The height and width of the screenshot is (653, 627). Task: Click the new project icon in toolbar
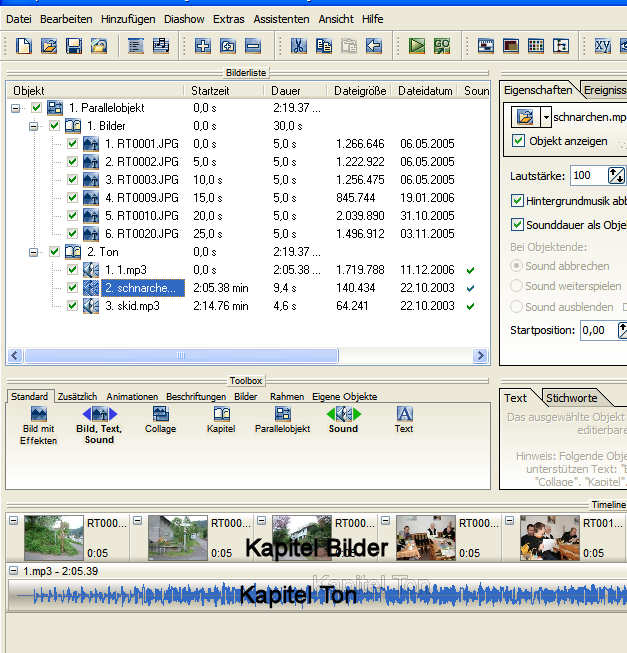click(x=22, y=46)
